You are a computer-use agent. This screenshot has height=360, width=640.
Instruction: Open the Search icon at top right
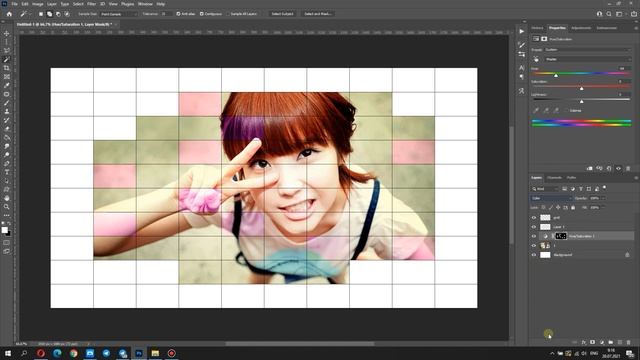[609, 14]
